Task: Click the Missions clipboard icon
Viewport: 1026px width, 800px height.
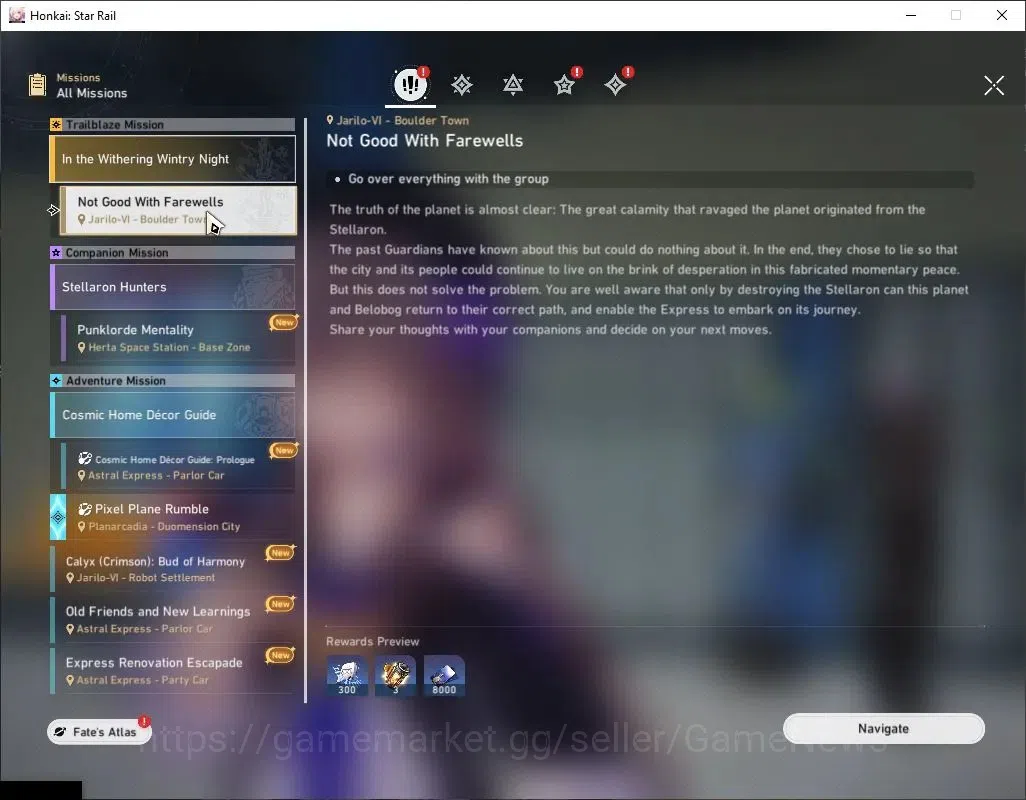Action: click(37, 85)
